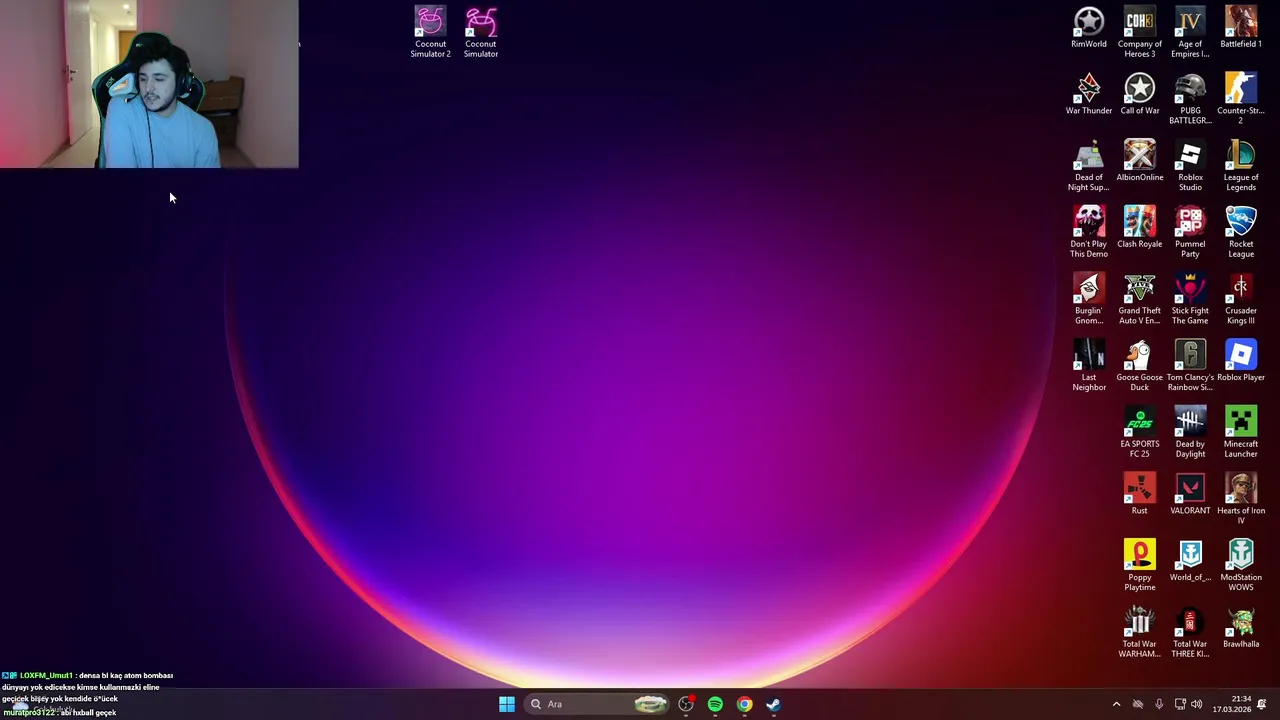Open League of Legends shortcut
This screenshot has height=720, width=1280.
[x=1240, y=166]
